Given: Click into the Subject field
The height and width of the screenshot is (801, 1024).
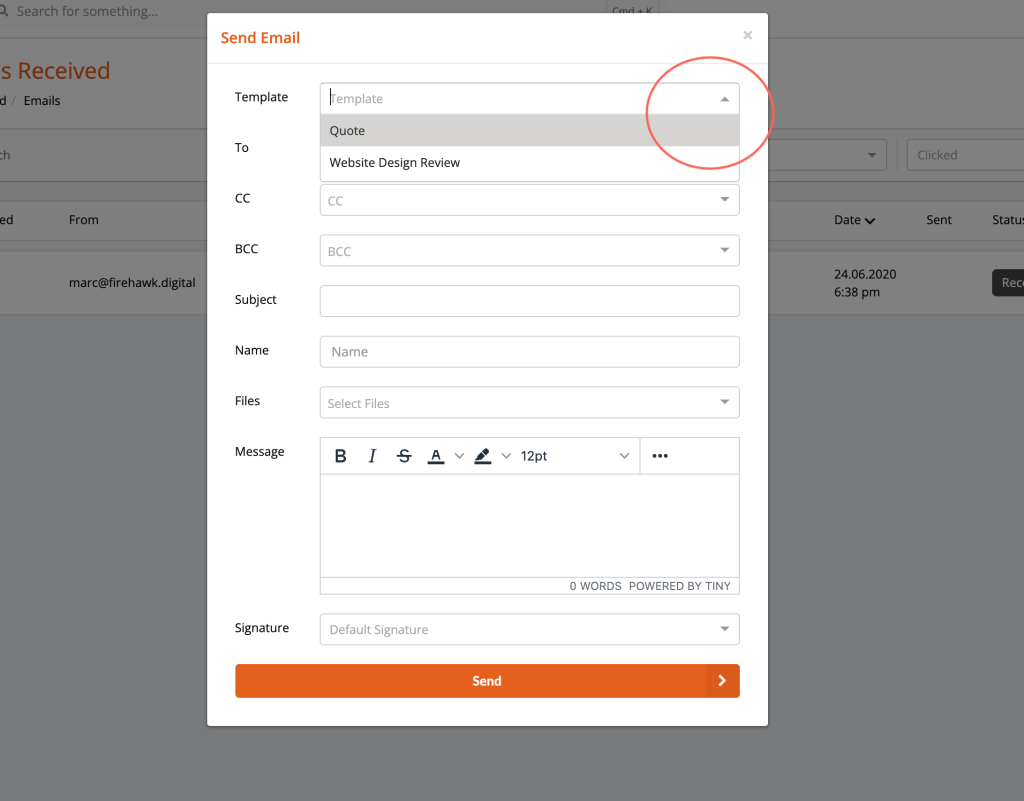Looking at the screenshot, I should pos(529,301).
